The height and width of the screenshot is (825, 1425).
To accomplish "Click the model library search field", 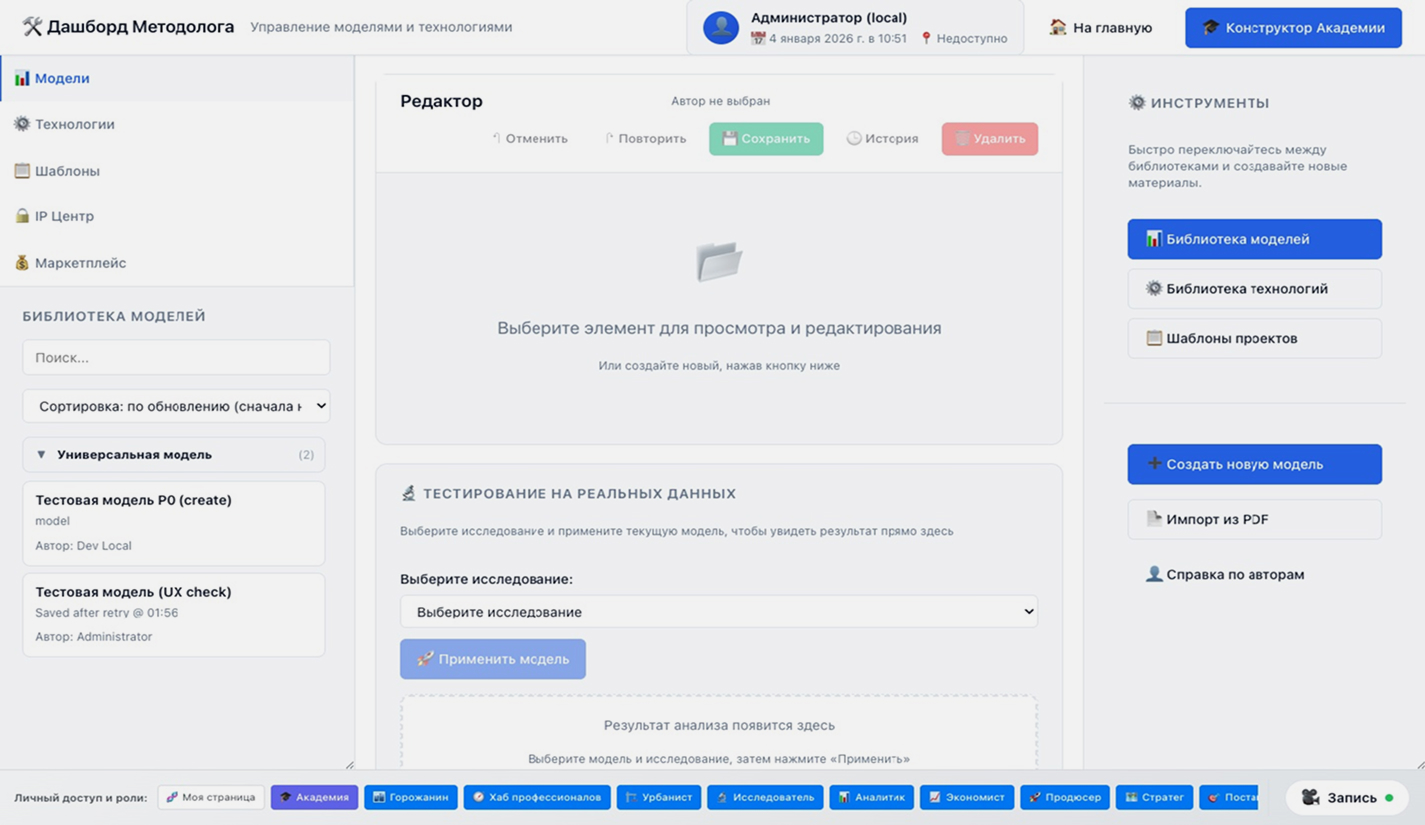I will (176, 357).
